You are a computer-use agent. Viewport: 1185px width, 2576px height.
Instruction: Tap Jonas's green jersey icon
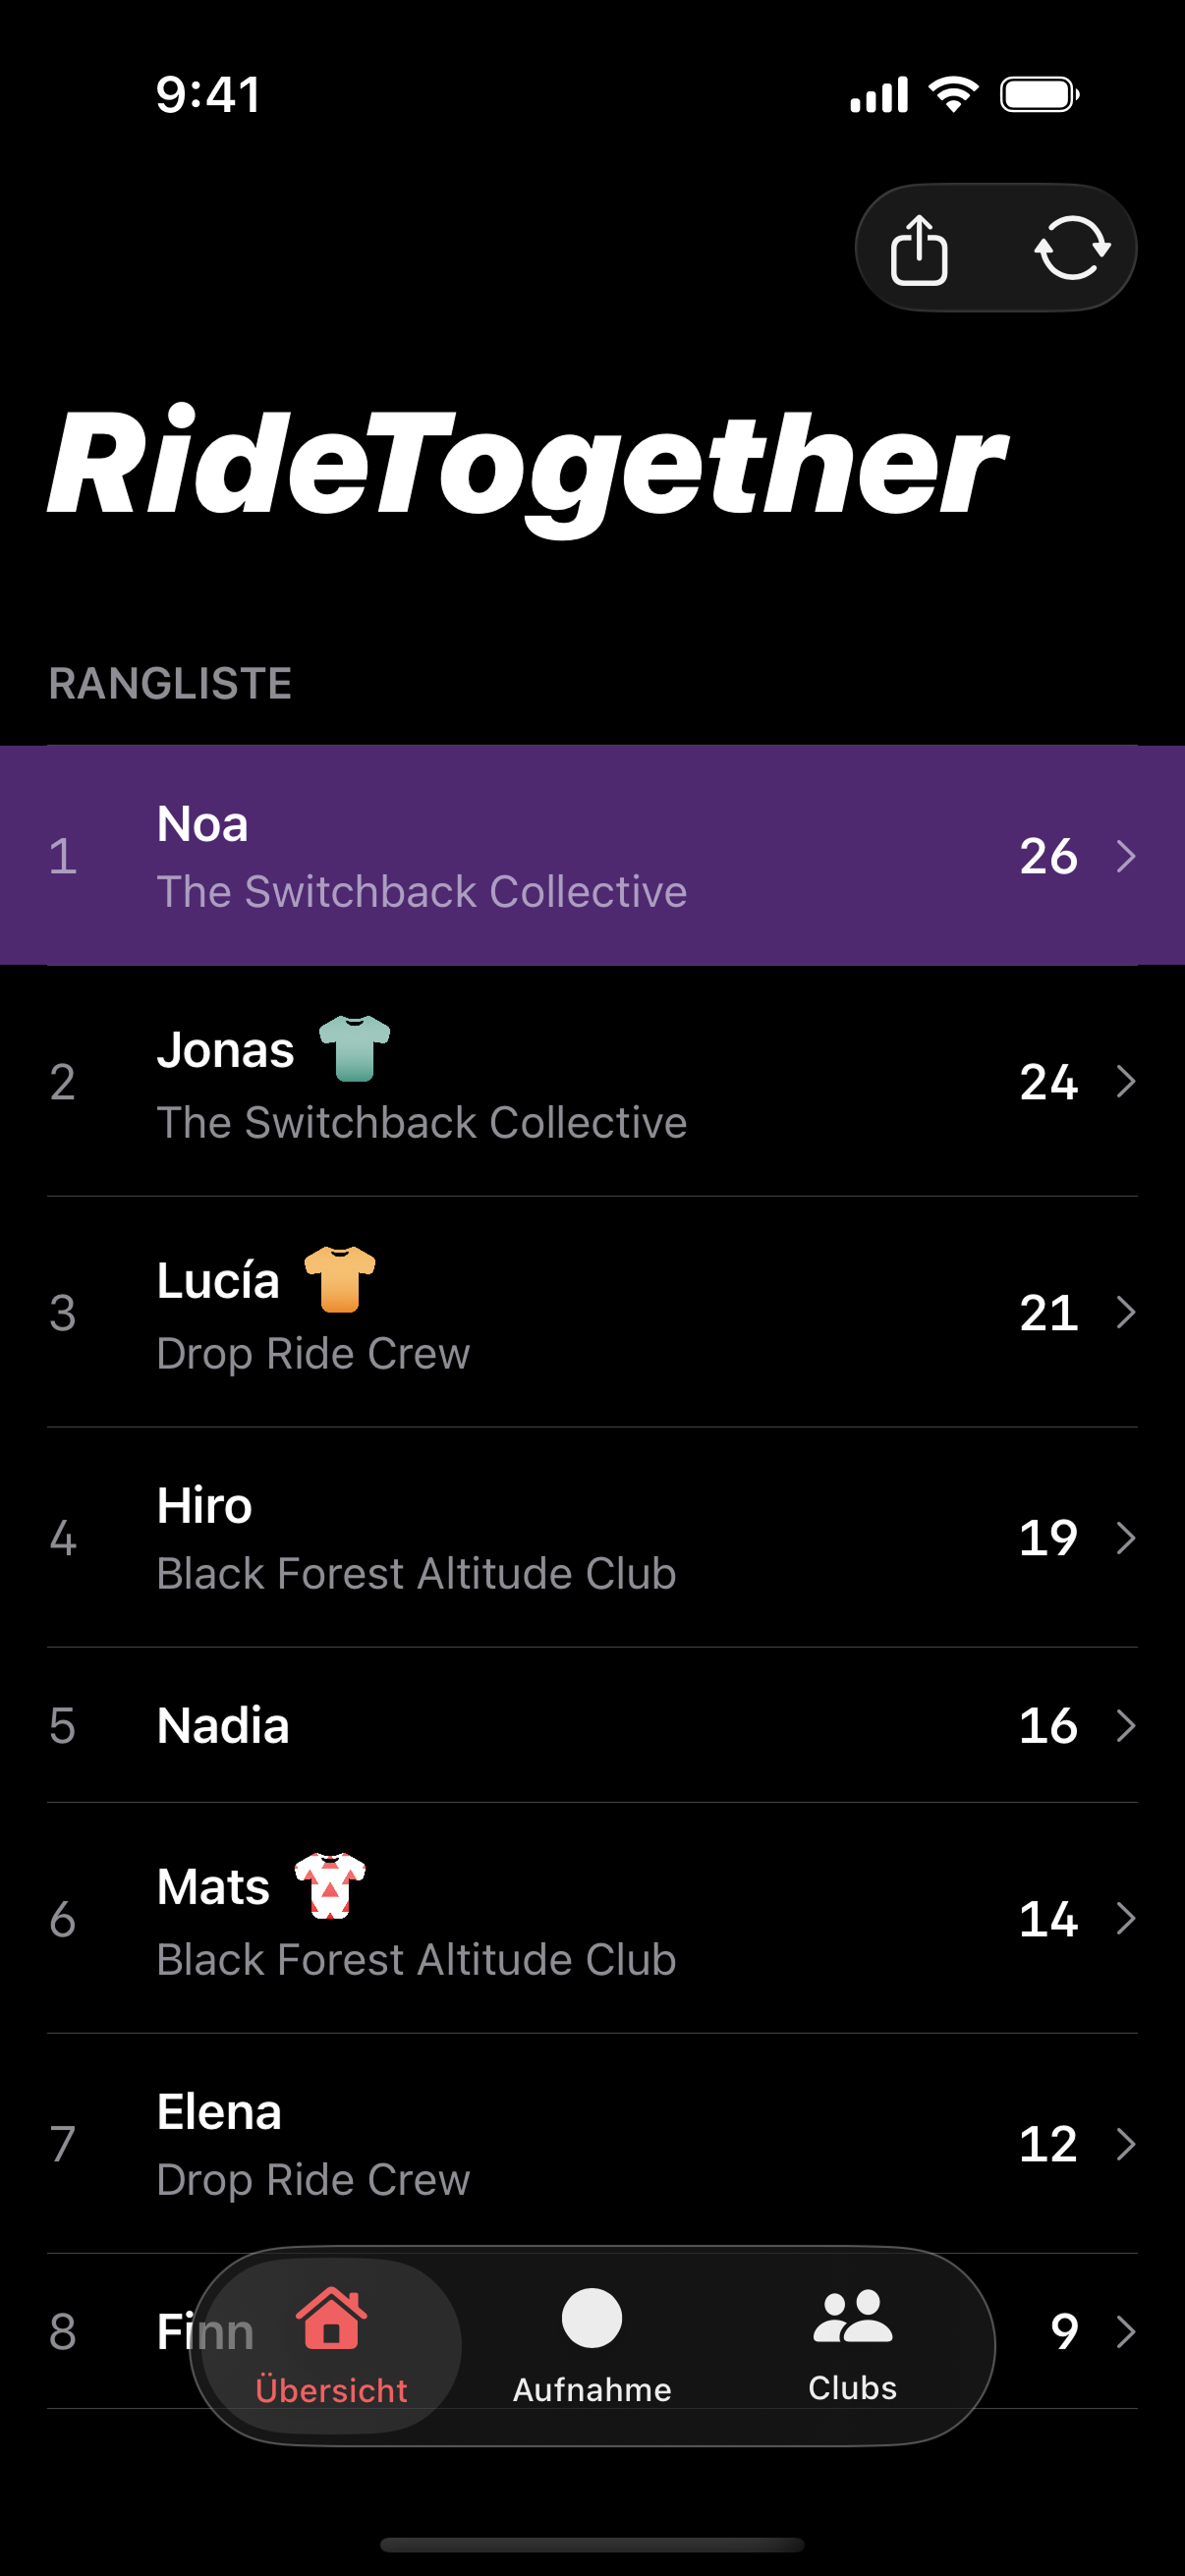(x=354, y=1048)
